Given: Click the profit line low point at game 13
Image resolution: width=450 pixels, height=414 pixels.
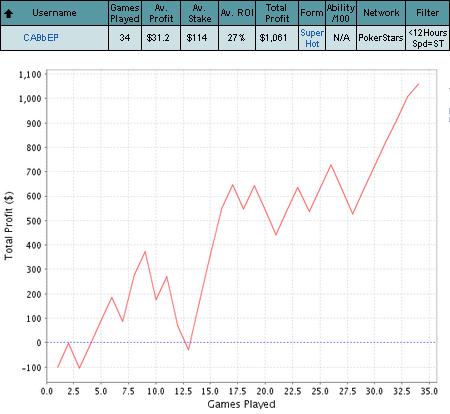Looking at the screenshot, I should [x=189, y=350].
